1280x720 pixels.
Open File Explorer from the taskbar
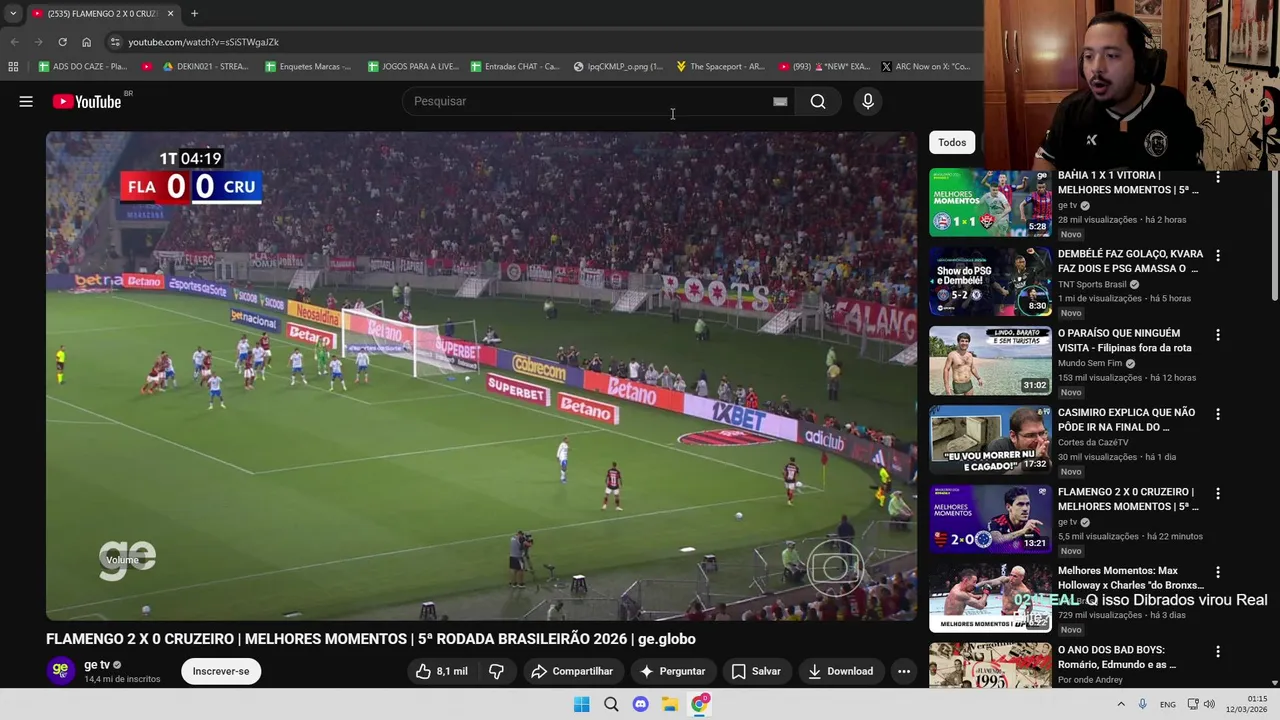[x=670, y=704]
